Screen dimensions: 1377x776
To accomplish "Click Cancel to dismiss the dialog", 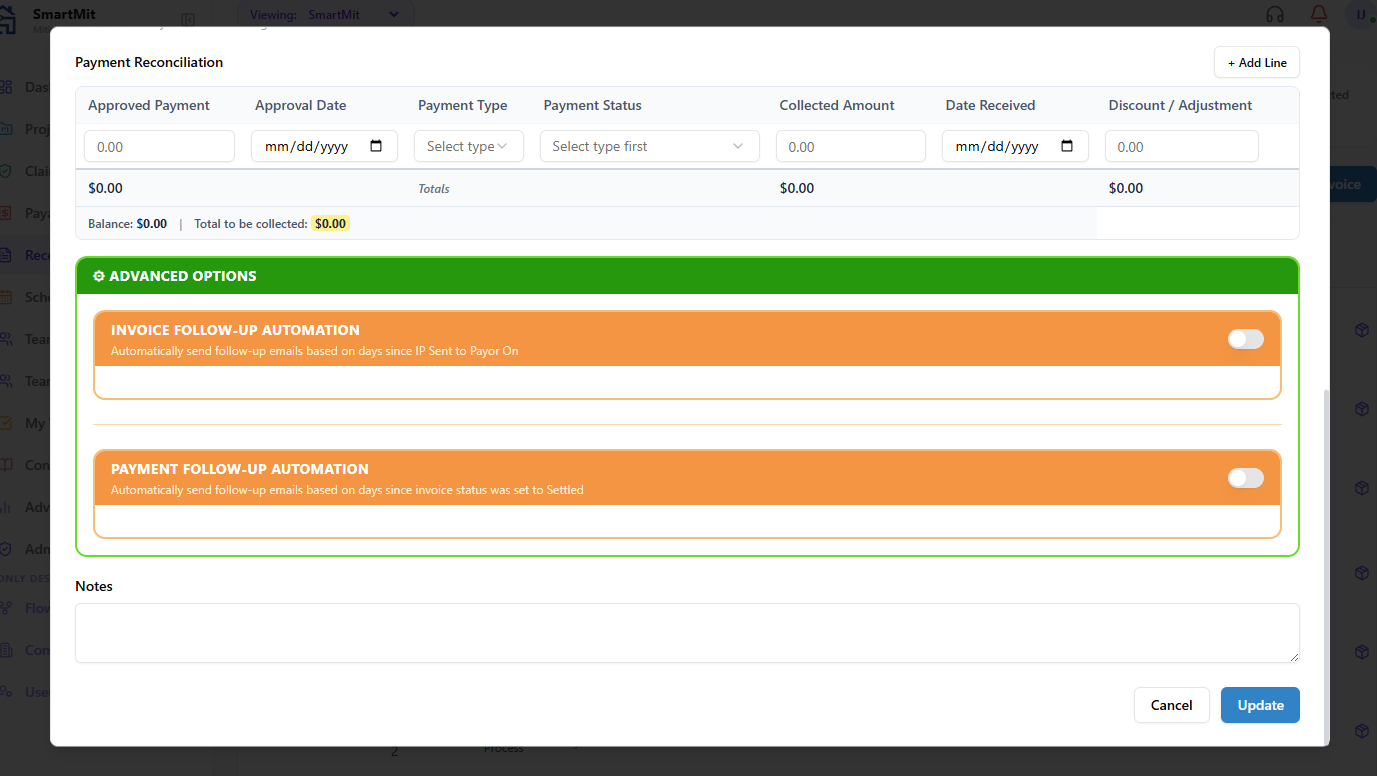I will (x=1172, y=705).
